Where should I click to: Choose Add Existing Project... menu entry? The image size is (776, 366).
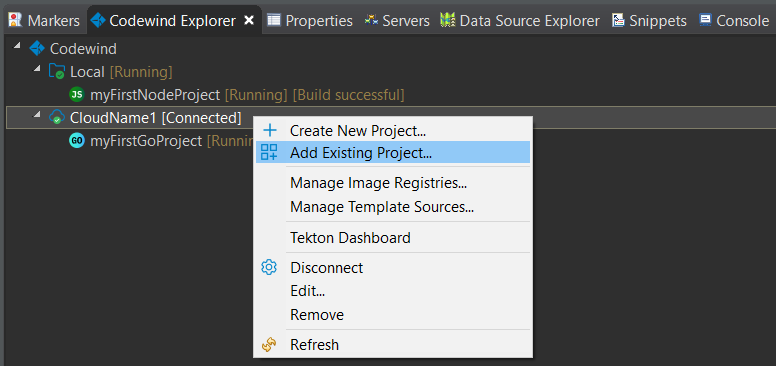(x=393, y=152)
